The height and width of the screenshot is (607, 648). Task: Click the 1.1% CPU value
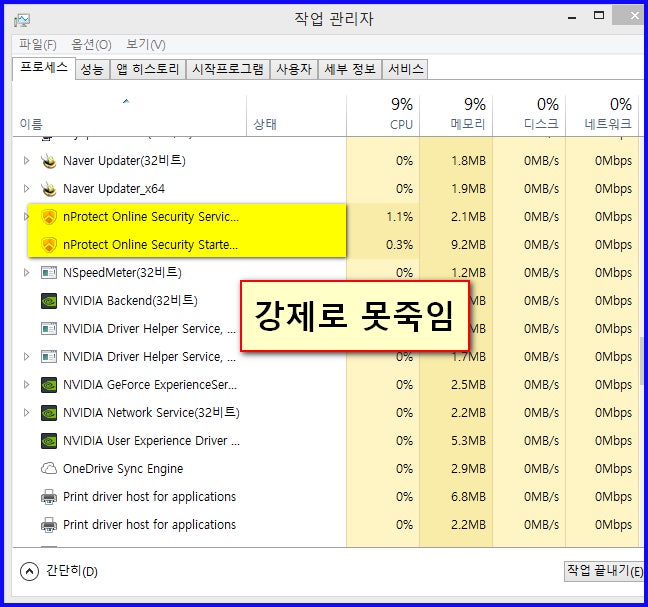(399, 217)
